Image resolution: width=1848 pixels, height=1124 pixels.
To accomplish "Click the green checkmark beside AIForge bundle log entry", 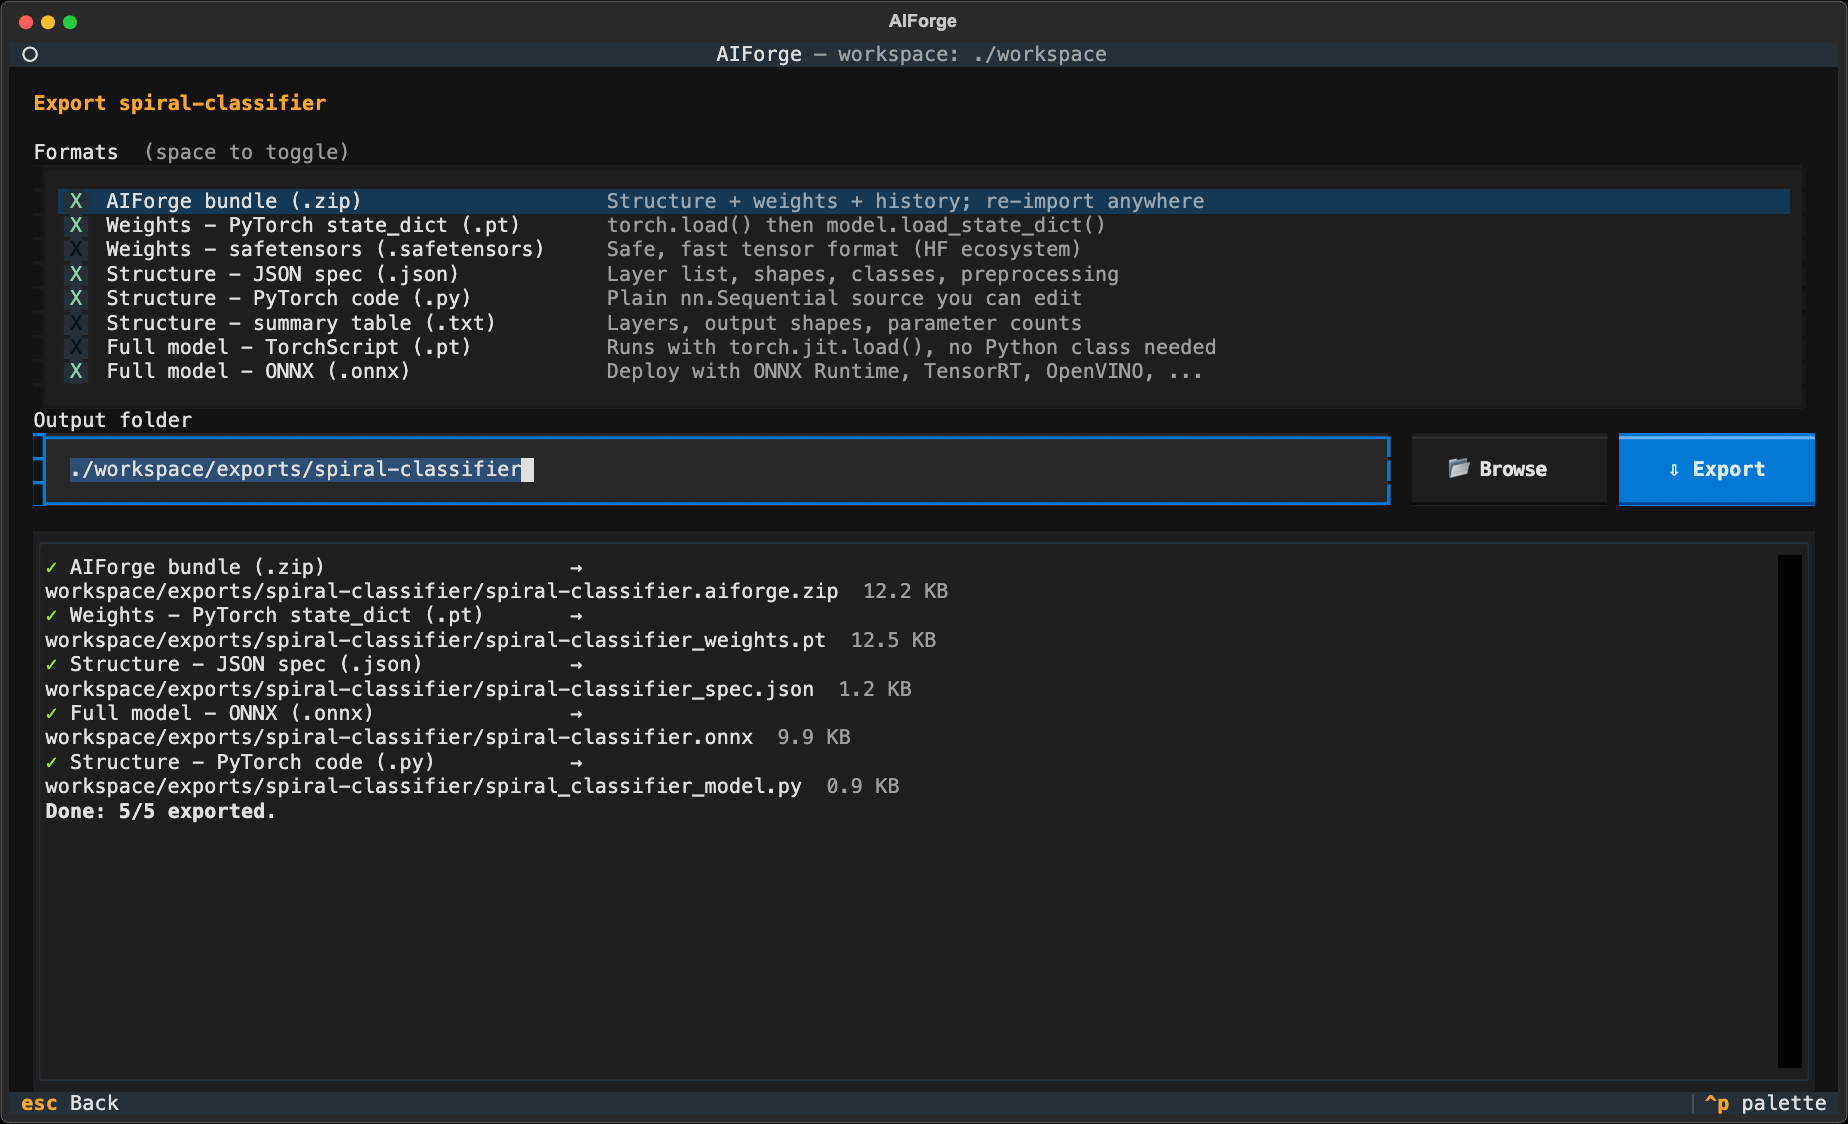I will coord(51,567).
